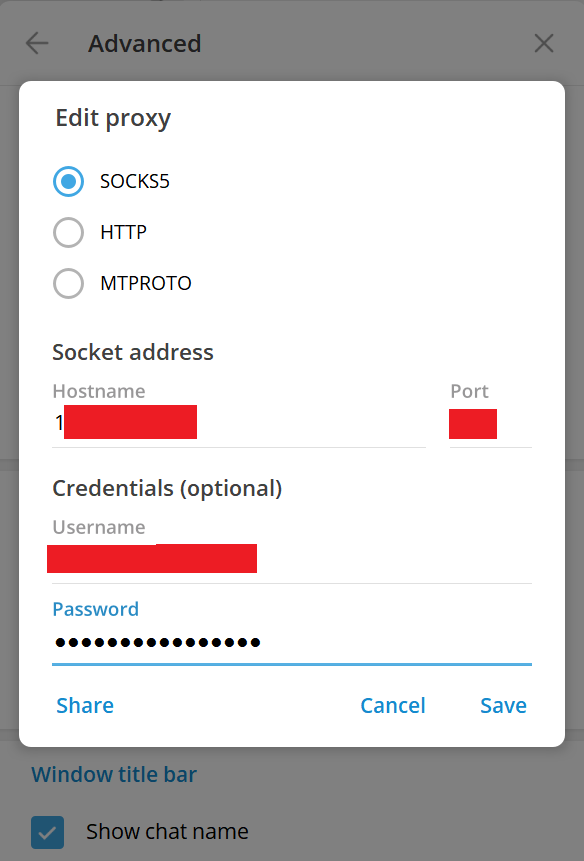Focus the Port input field
This screenshot has width=584, height=861.
point(490,424)
